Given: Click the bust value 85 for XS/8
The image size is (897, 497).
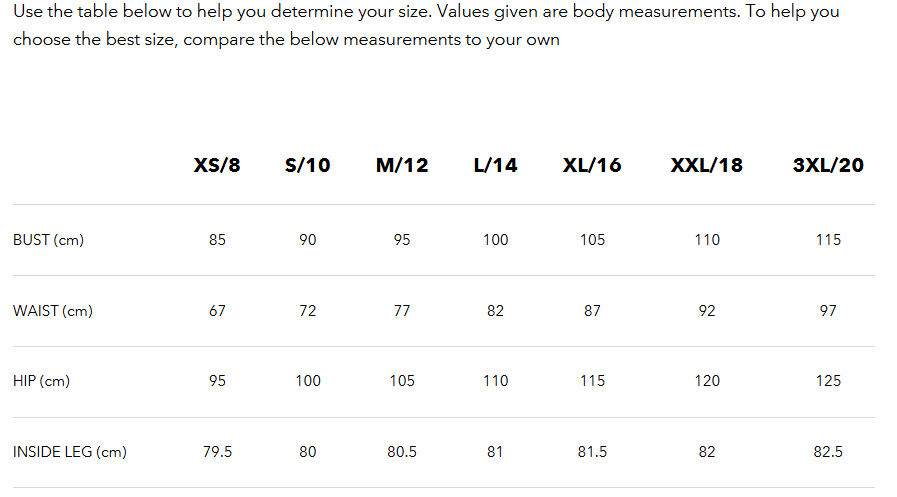Looking at the screenshot, I should pos(217,240).
